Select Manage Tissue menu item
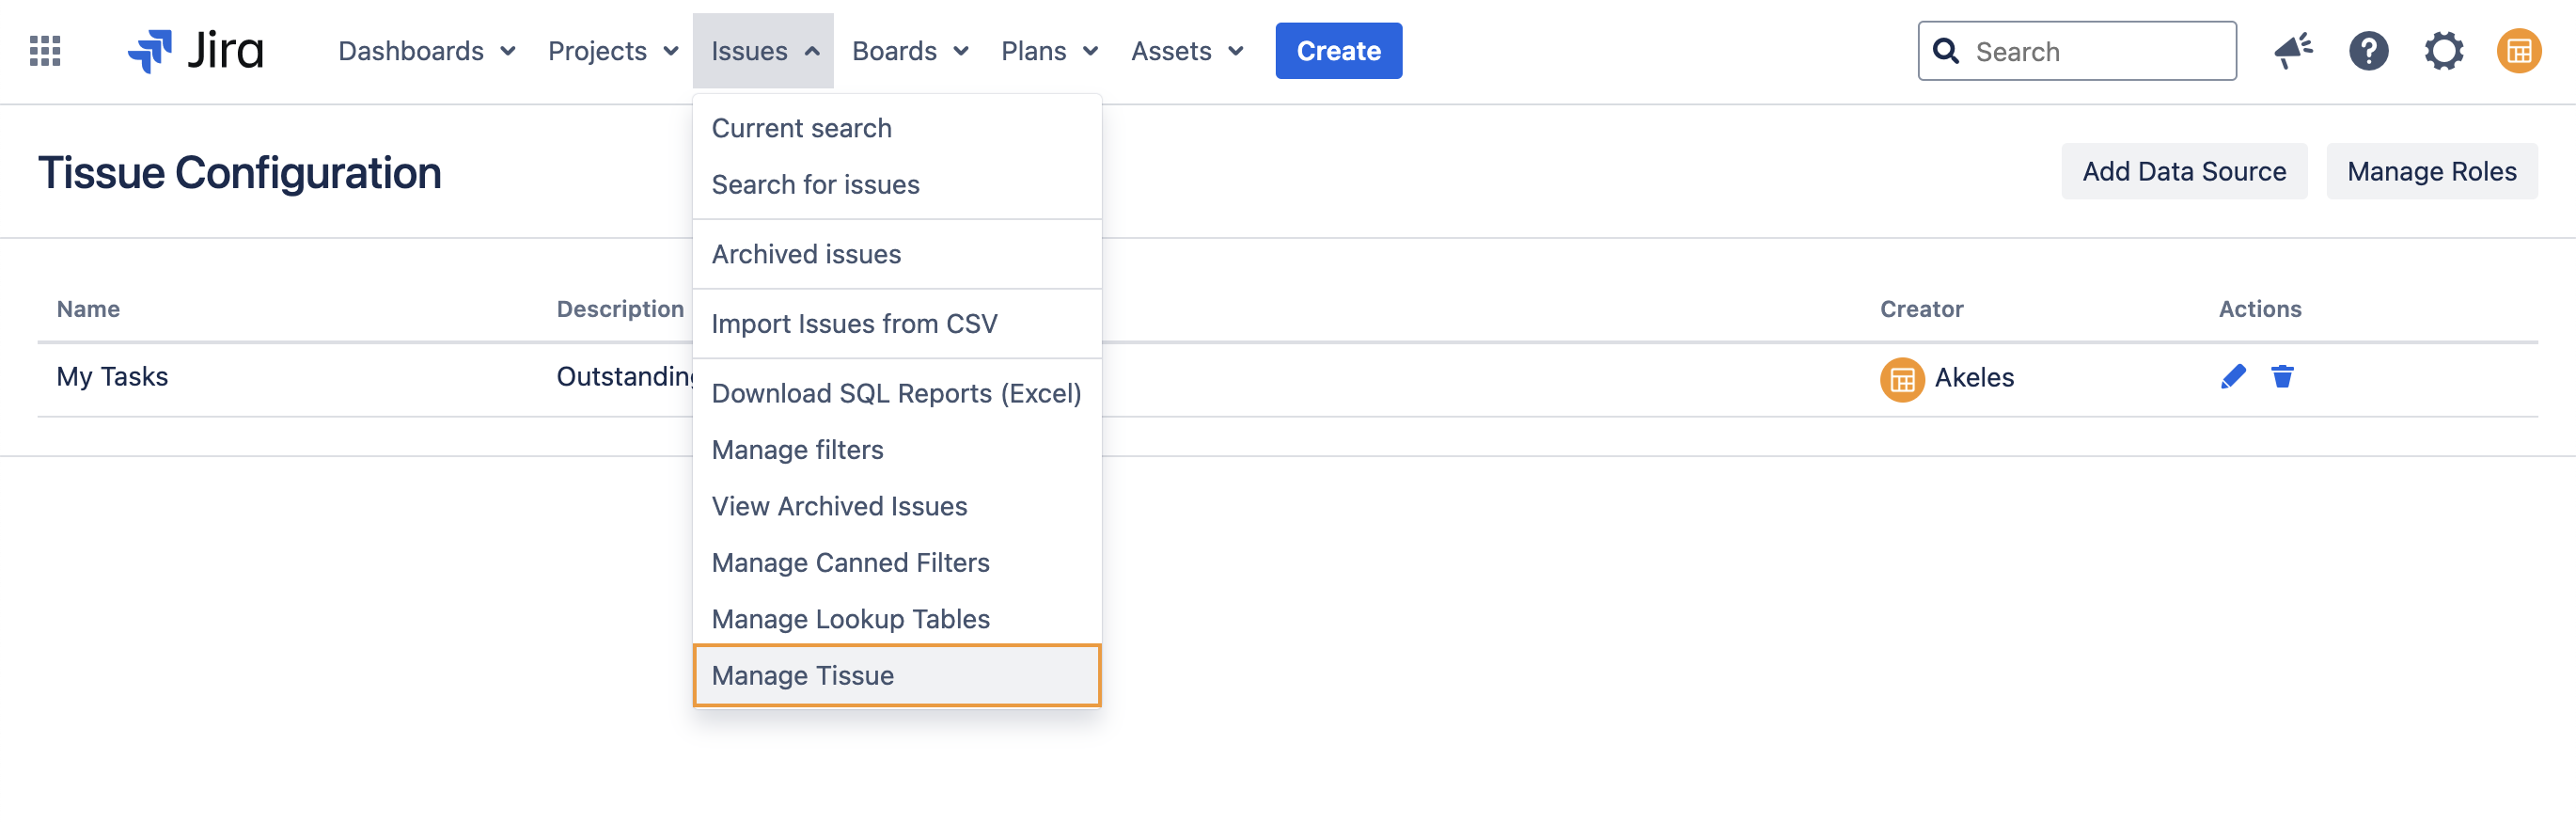Viewport: 2576px width, 823px height. [896, 676]
